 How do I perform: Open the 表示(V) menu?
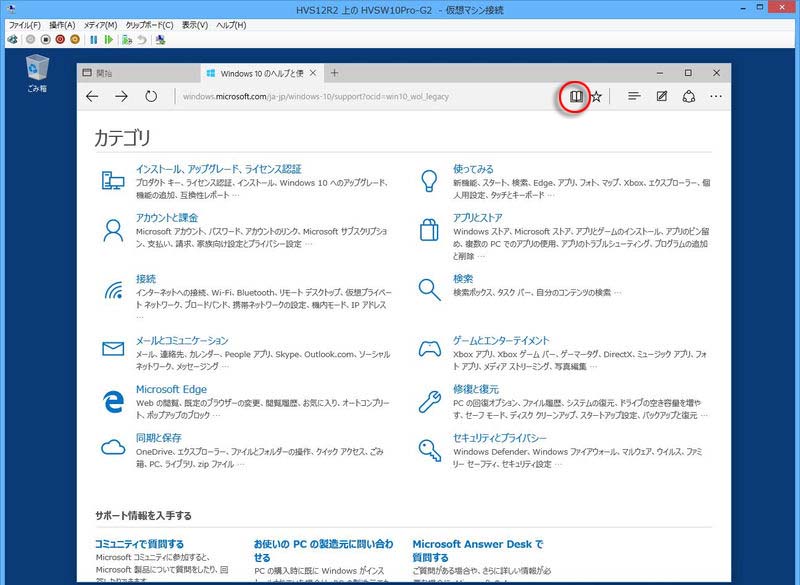point(195,24)
